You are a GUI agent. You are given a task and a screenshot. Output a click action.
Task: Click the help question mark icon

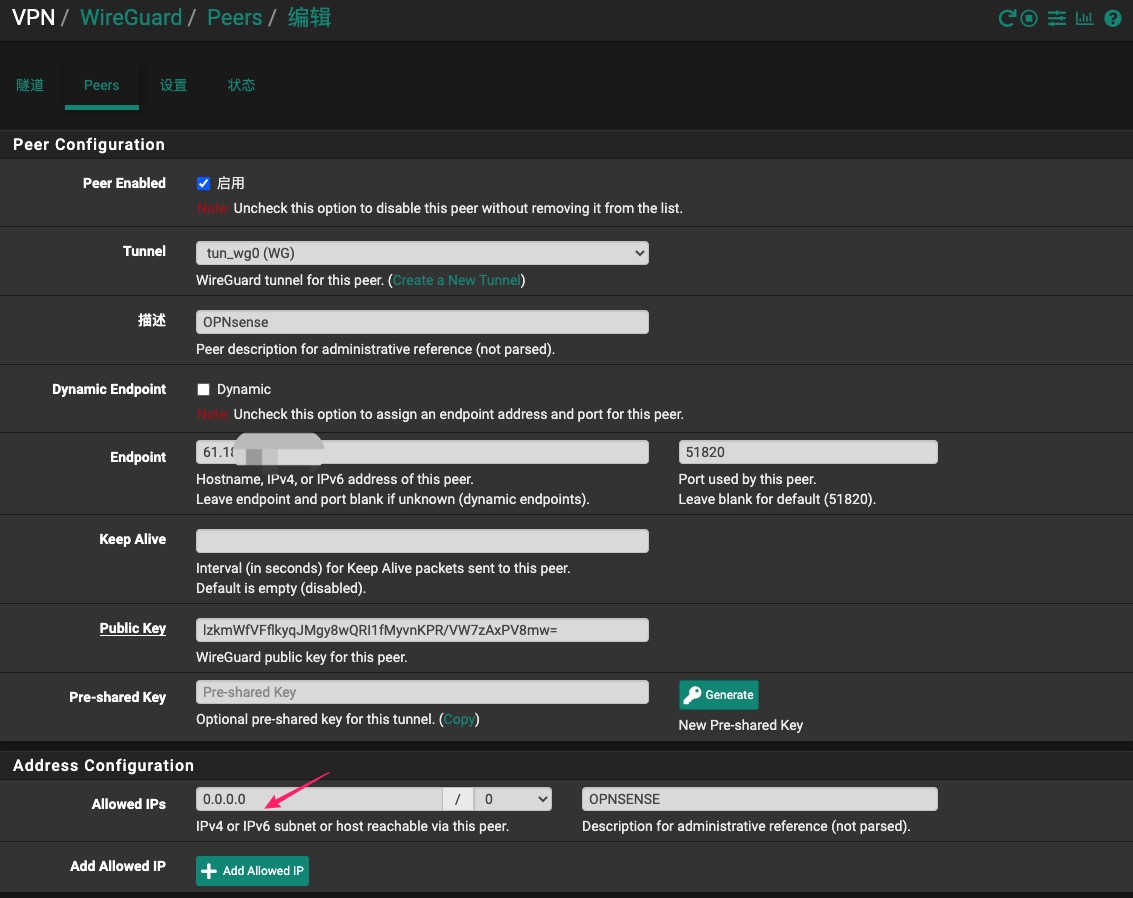1112,18
